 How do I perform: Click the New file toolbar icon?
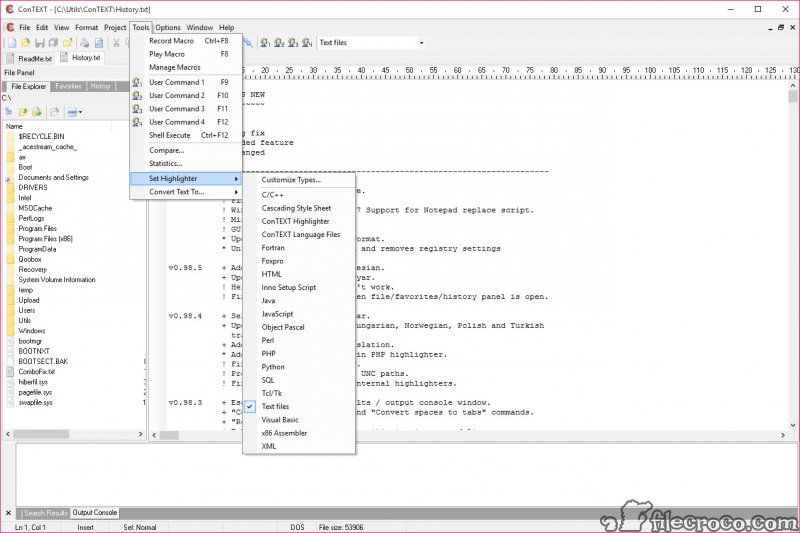(x=12, y=43)
